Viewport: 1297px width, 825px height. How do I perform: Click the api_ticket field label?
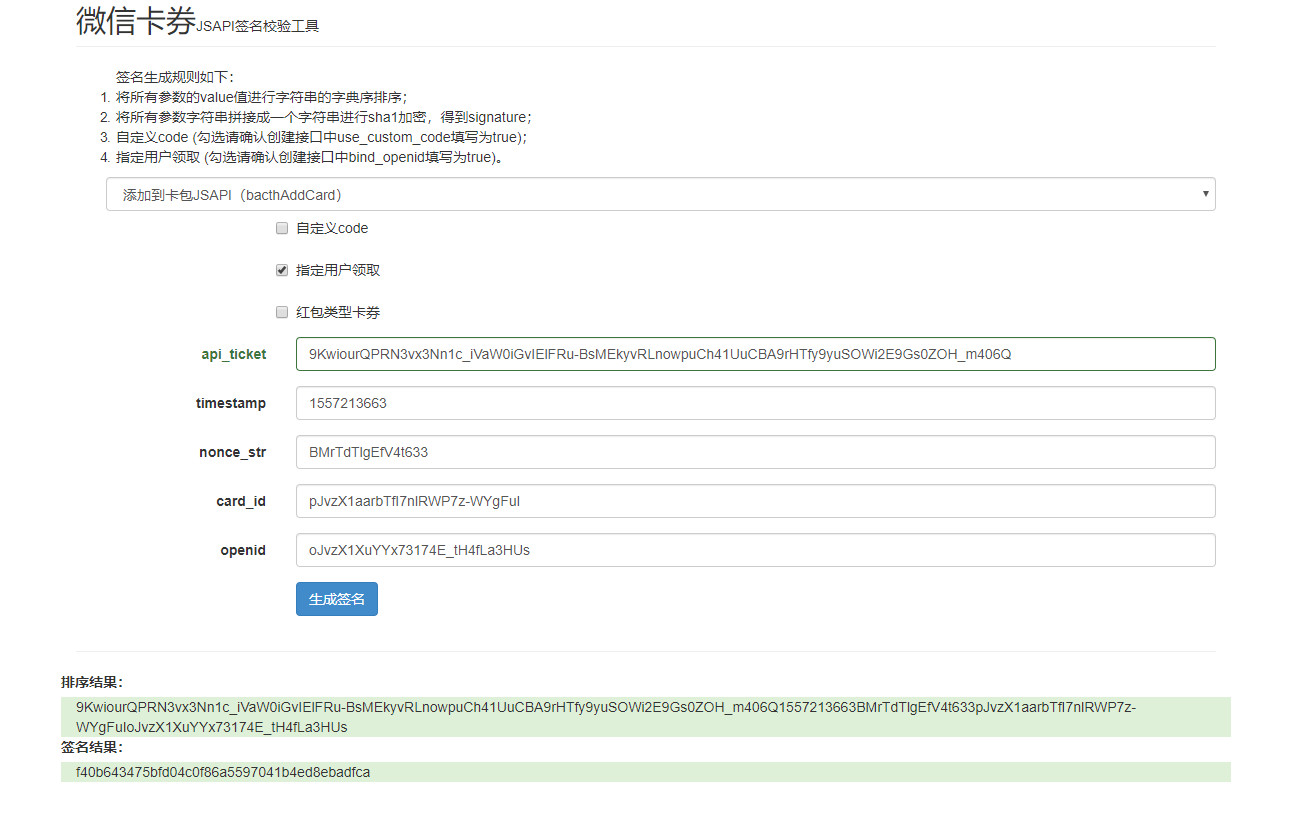click(x=234, y=354)
